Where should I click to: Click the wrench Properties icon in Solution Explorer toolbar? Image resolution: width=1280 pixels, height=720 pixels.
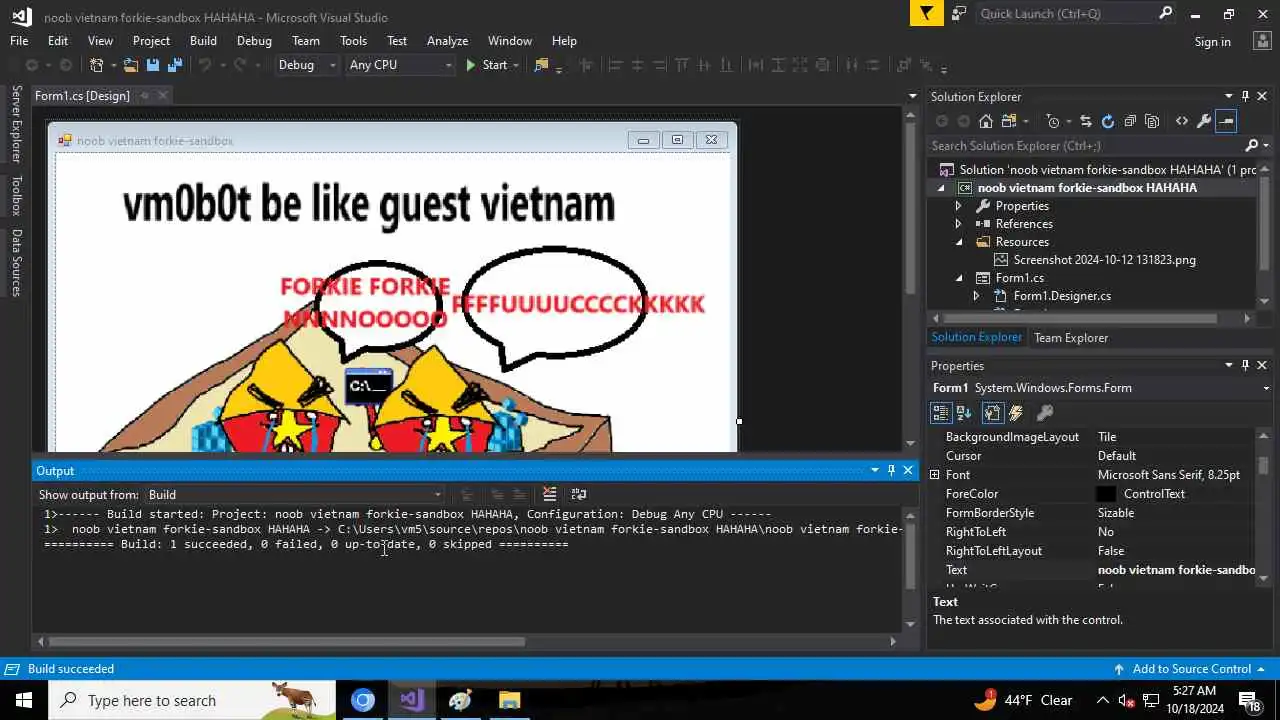pyautogui.click(x=1204, y=121)
